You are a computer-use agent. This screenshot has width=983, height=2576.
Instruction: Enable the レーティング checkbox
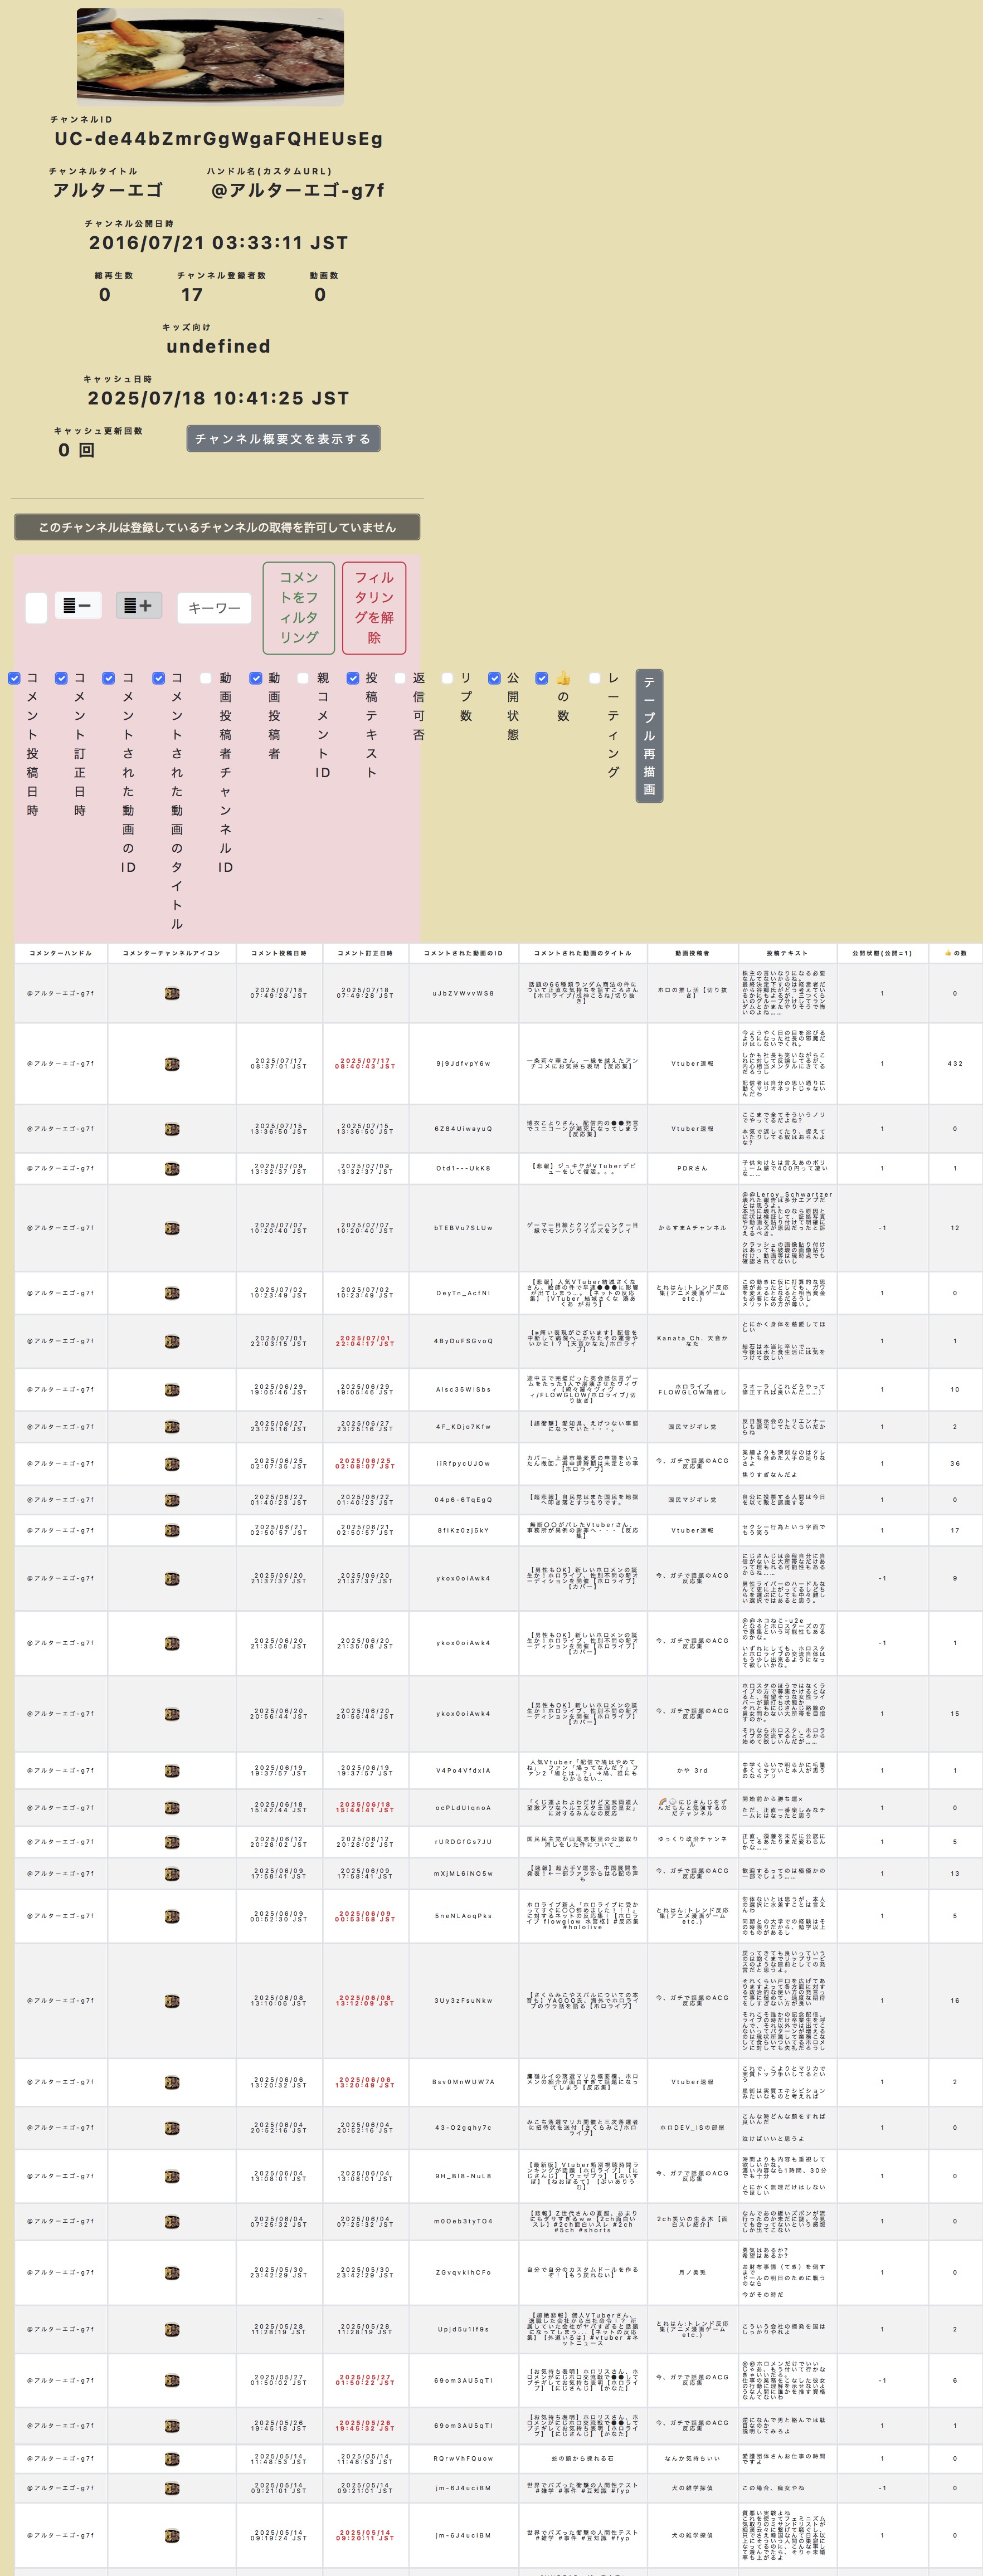tap(595, 678)
